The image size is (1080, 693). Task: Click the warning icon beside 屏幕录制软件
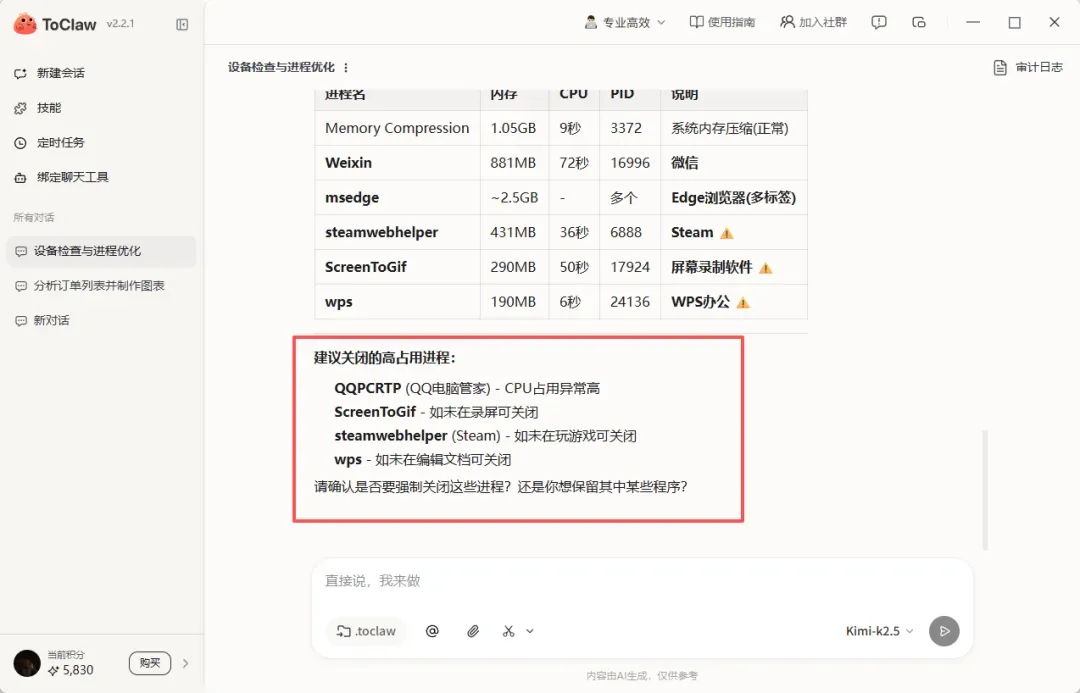point(765,268)
